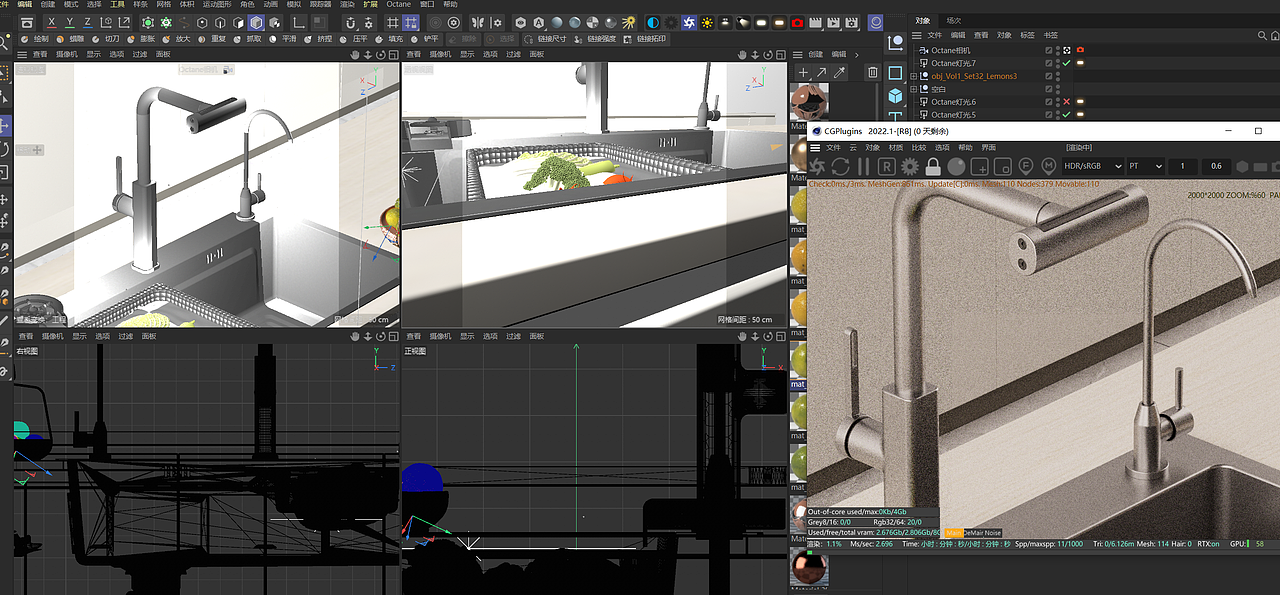Select the 填充 sculpt brush
Screen dimensions: 1280x595
389,39
